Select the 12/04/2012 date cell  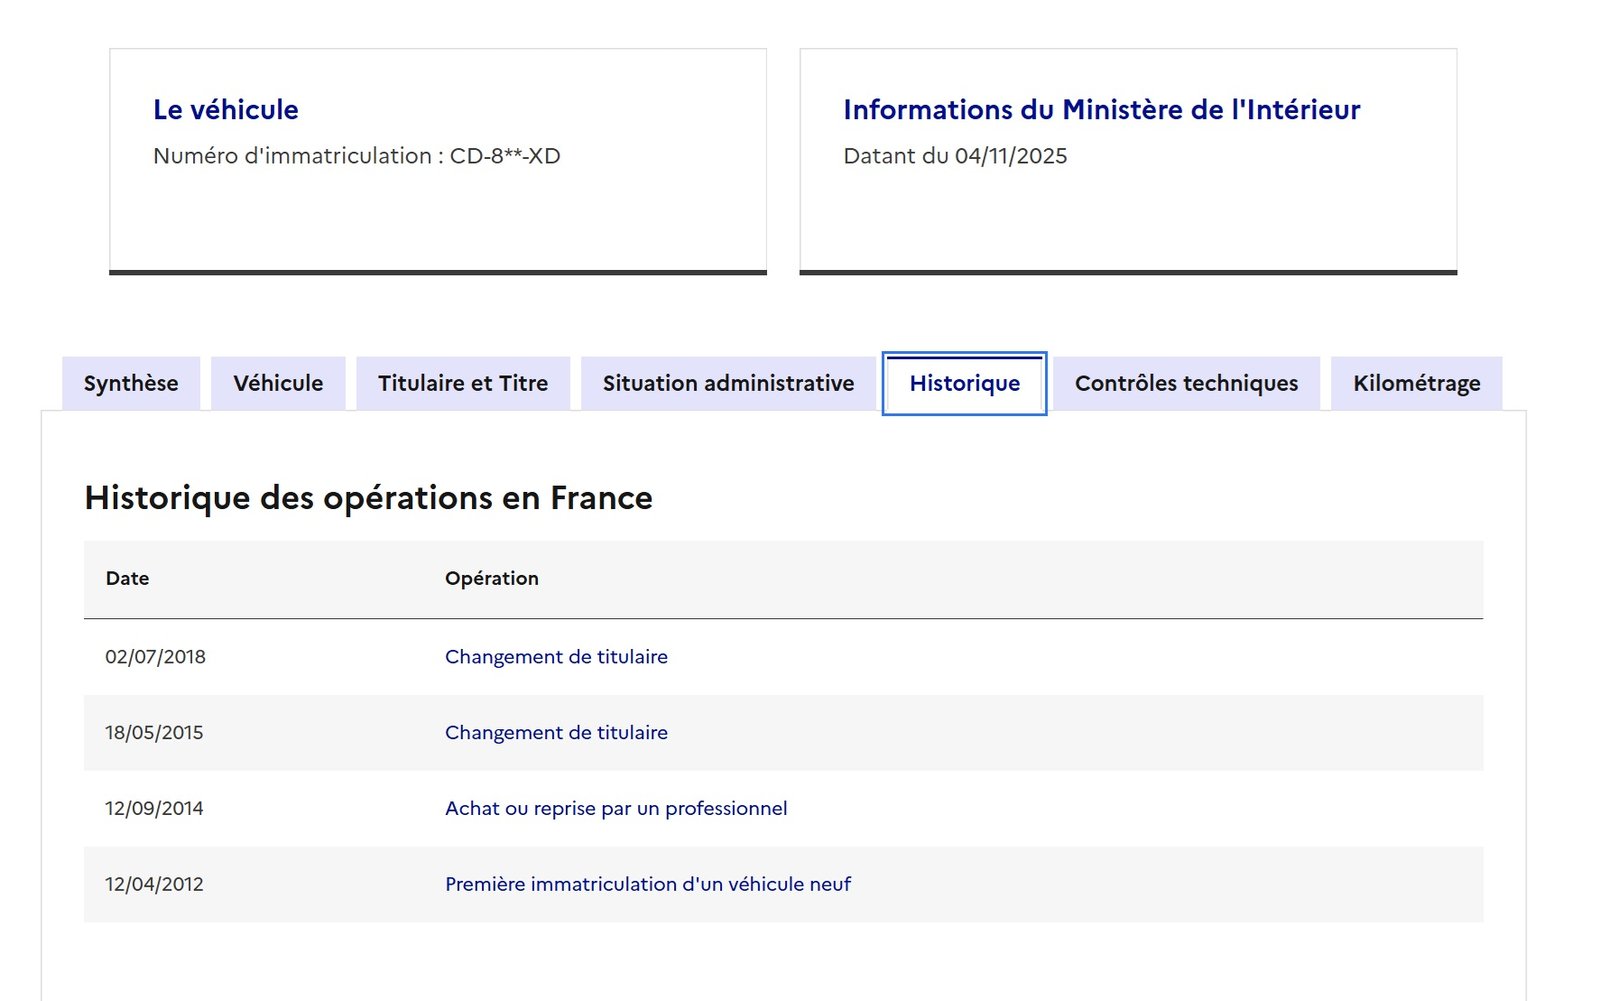154,885
